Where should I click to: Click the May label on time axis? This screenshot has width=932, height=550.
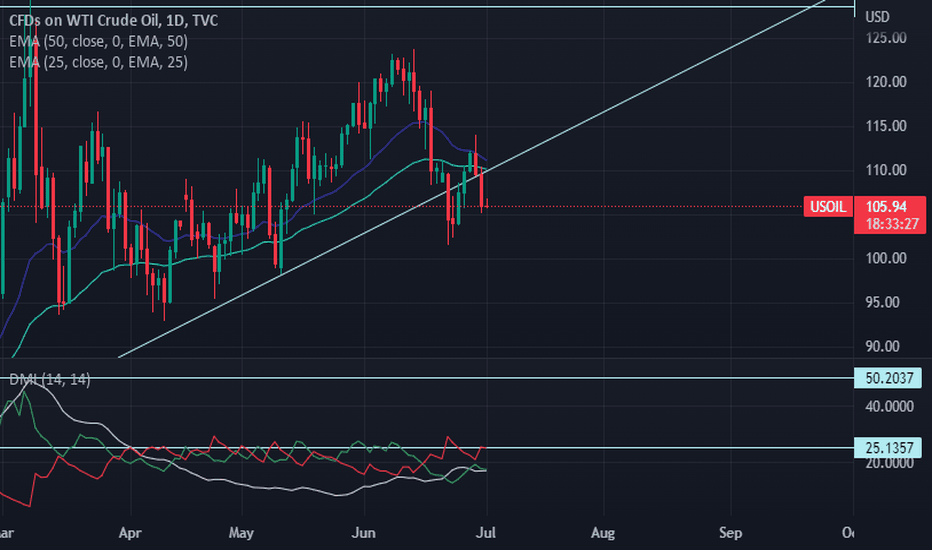point(241,533)
